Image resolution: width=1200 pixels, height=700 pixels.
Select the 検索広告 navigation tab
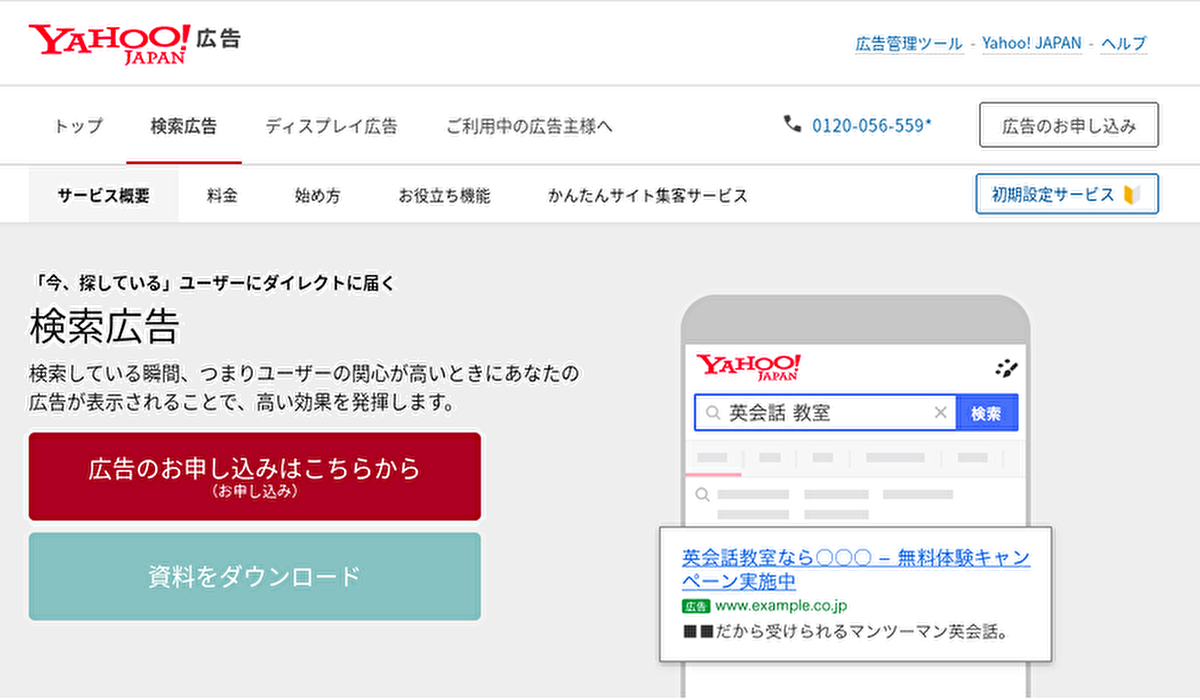point(184,126)
